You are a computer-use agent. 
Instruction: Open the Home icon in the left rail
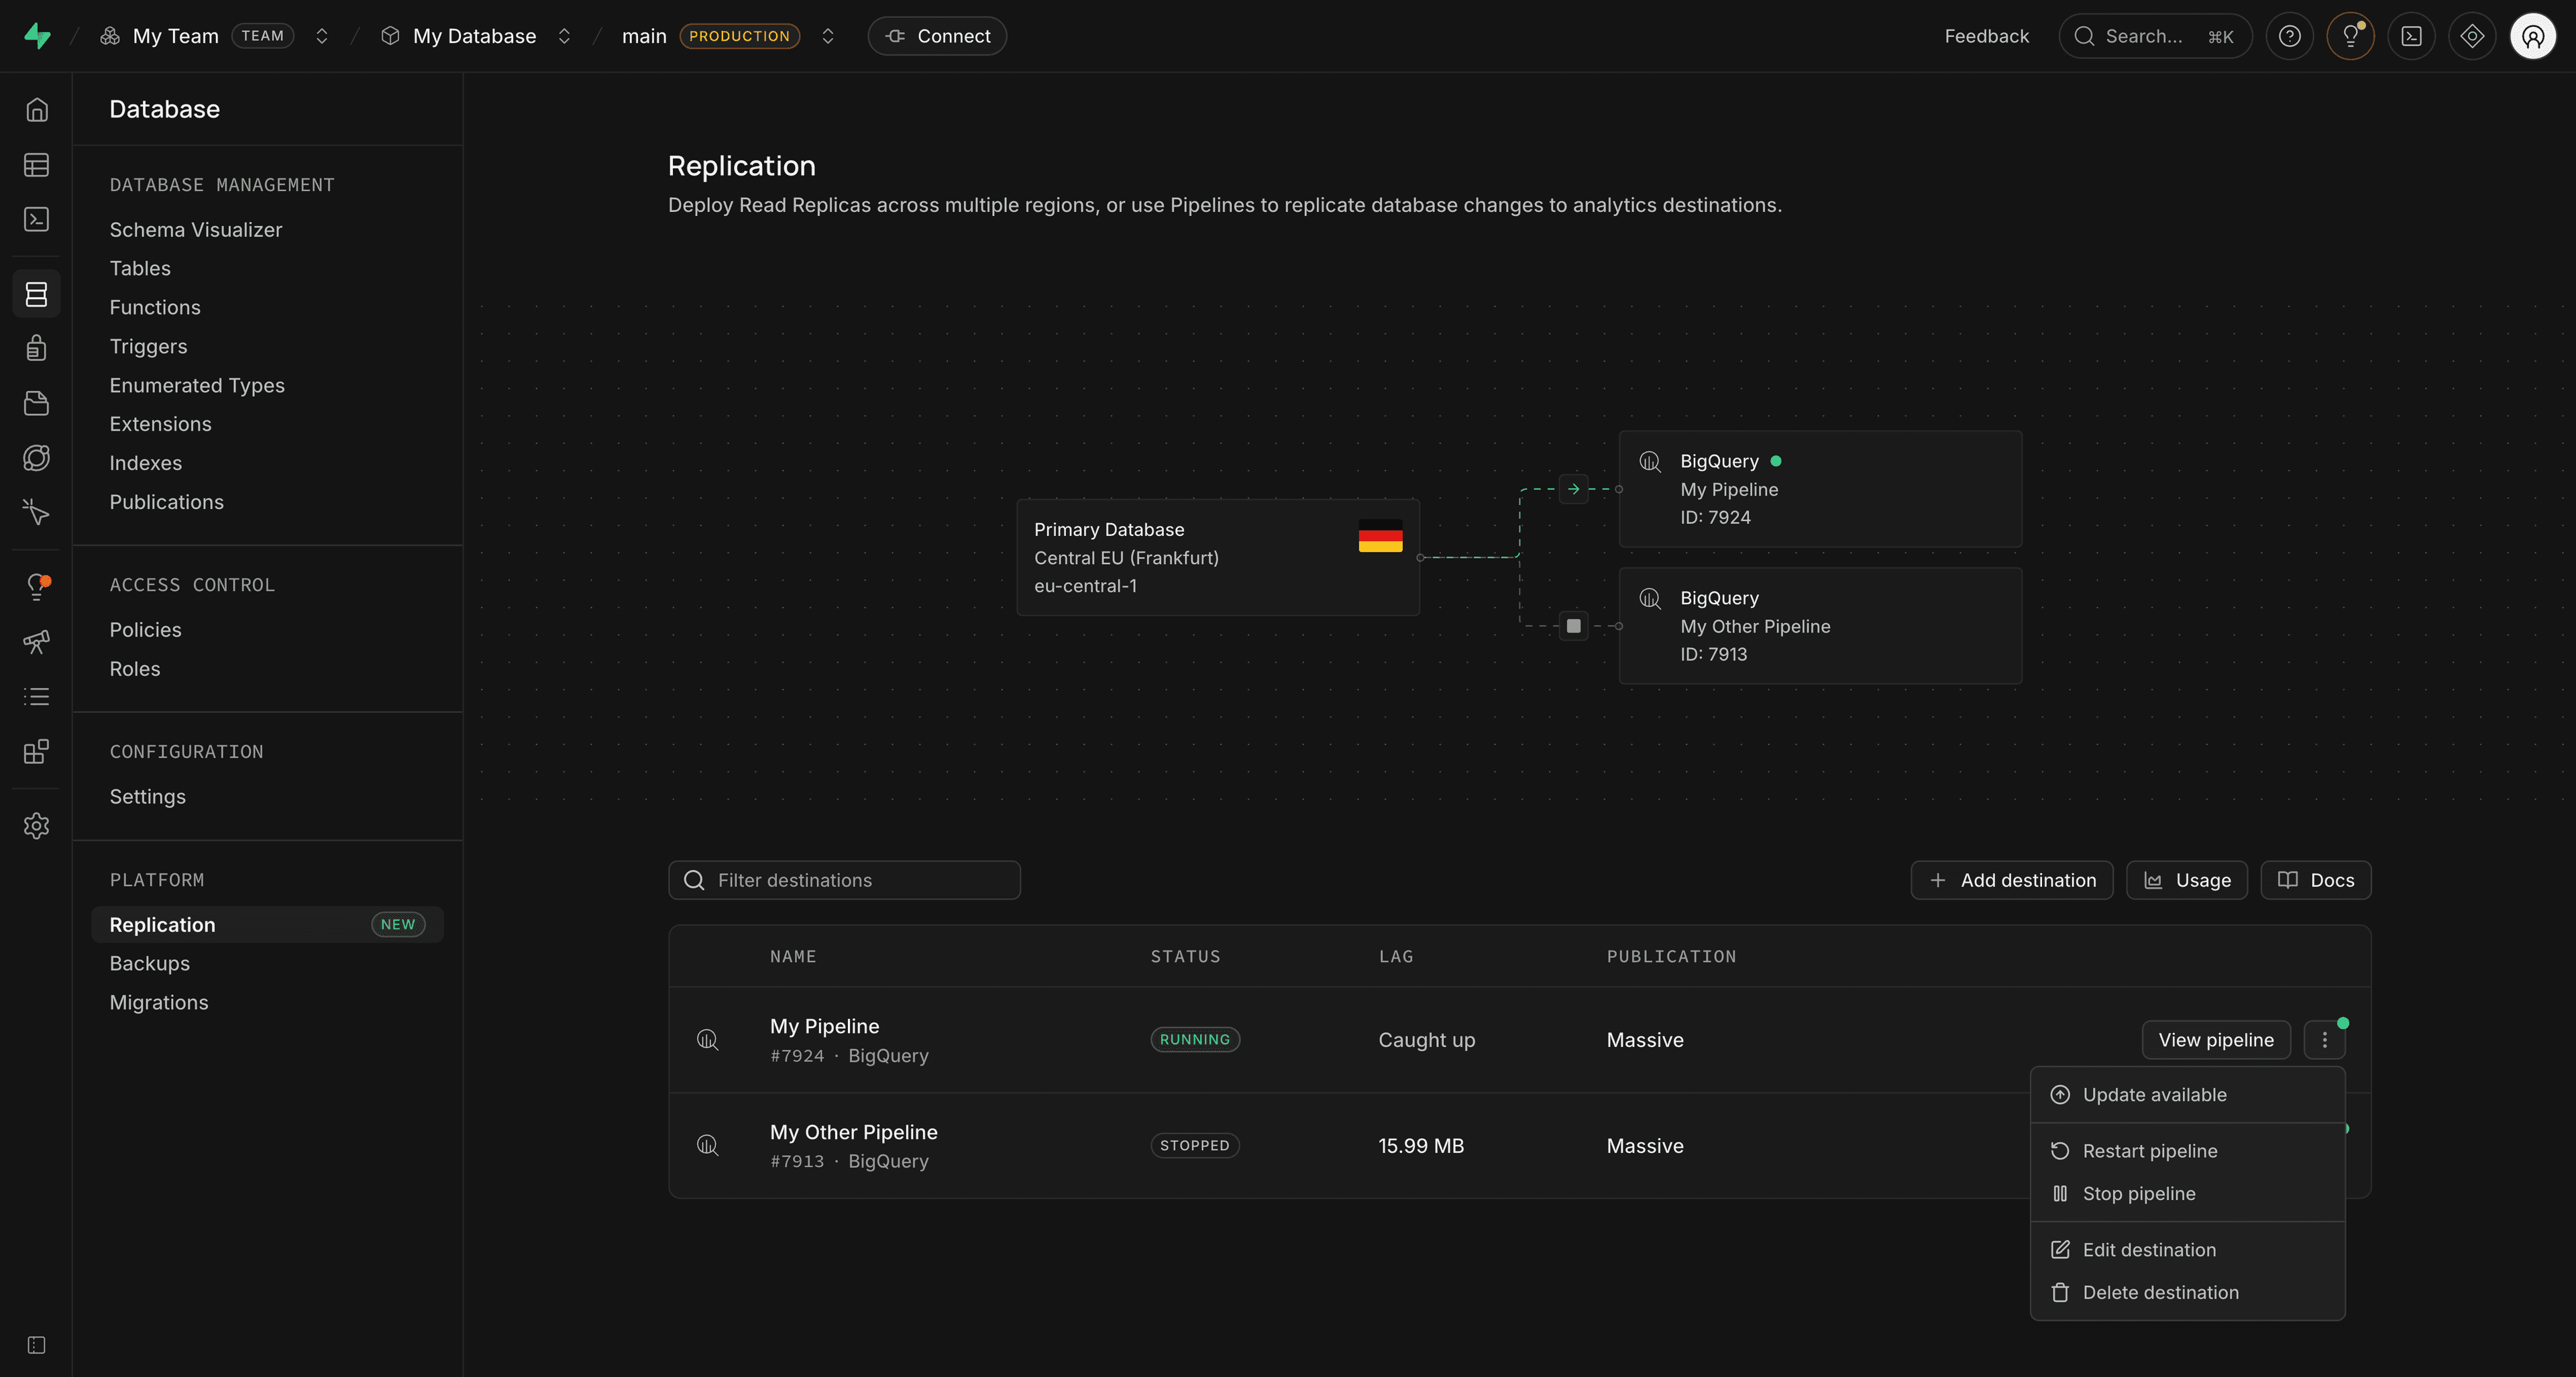pyautogui.click(x=37, y=110)
